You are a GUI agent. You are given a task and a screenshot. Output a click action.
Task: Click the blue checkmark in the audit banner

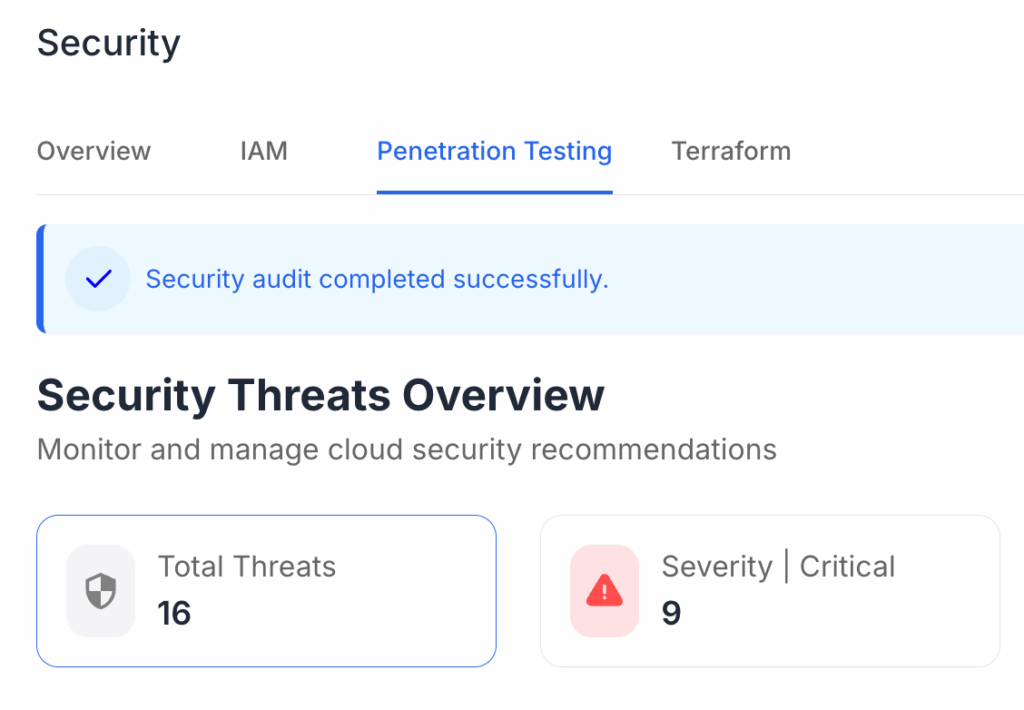click(97, 279)
